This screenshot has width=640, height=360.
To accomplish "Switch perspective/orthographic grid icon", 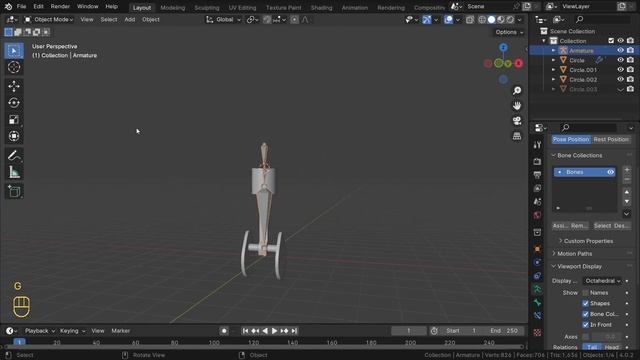I will (517, 136).
